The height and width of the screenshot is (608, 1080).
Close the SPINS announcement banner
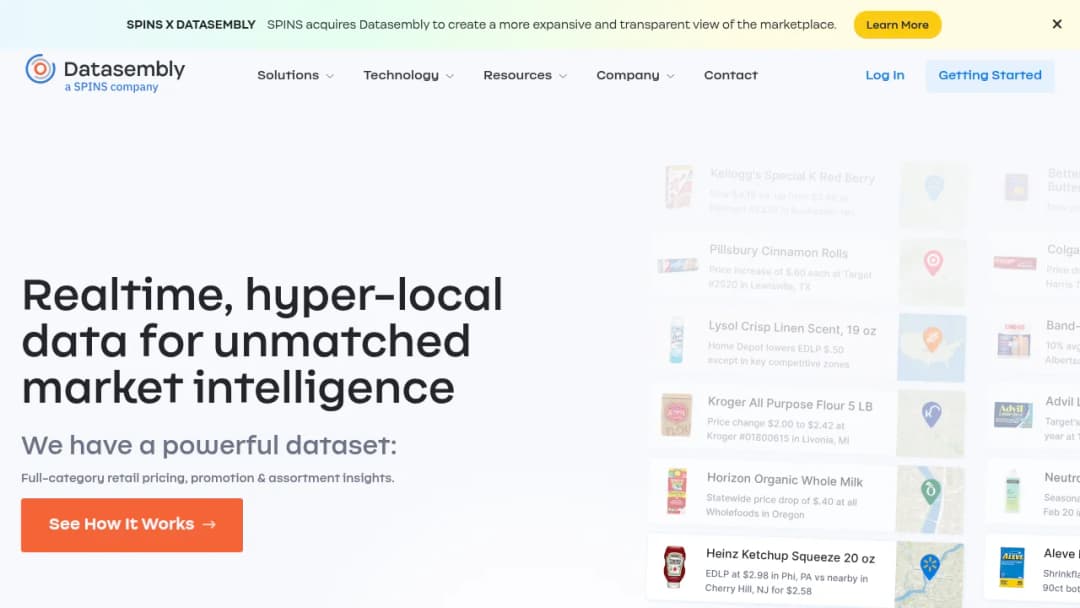click(x=1057, y=24)
